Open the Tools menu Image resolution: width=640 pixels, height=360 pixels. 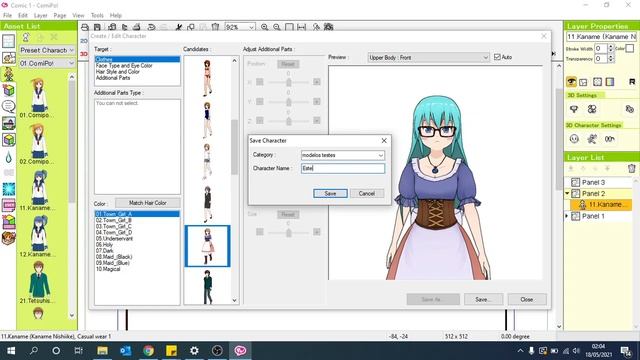click(x=97, y=16)
